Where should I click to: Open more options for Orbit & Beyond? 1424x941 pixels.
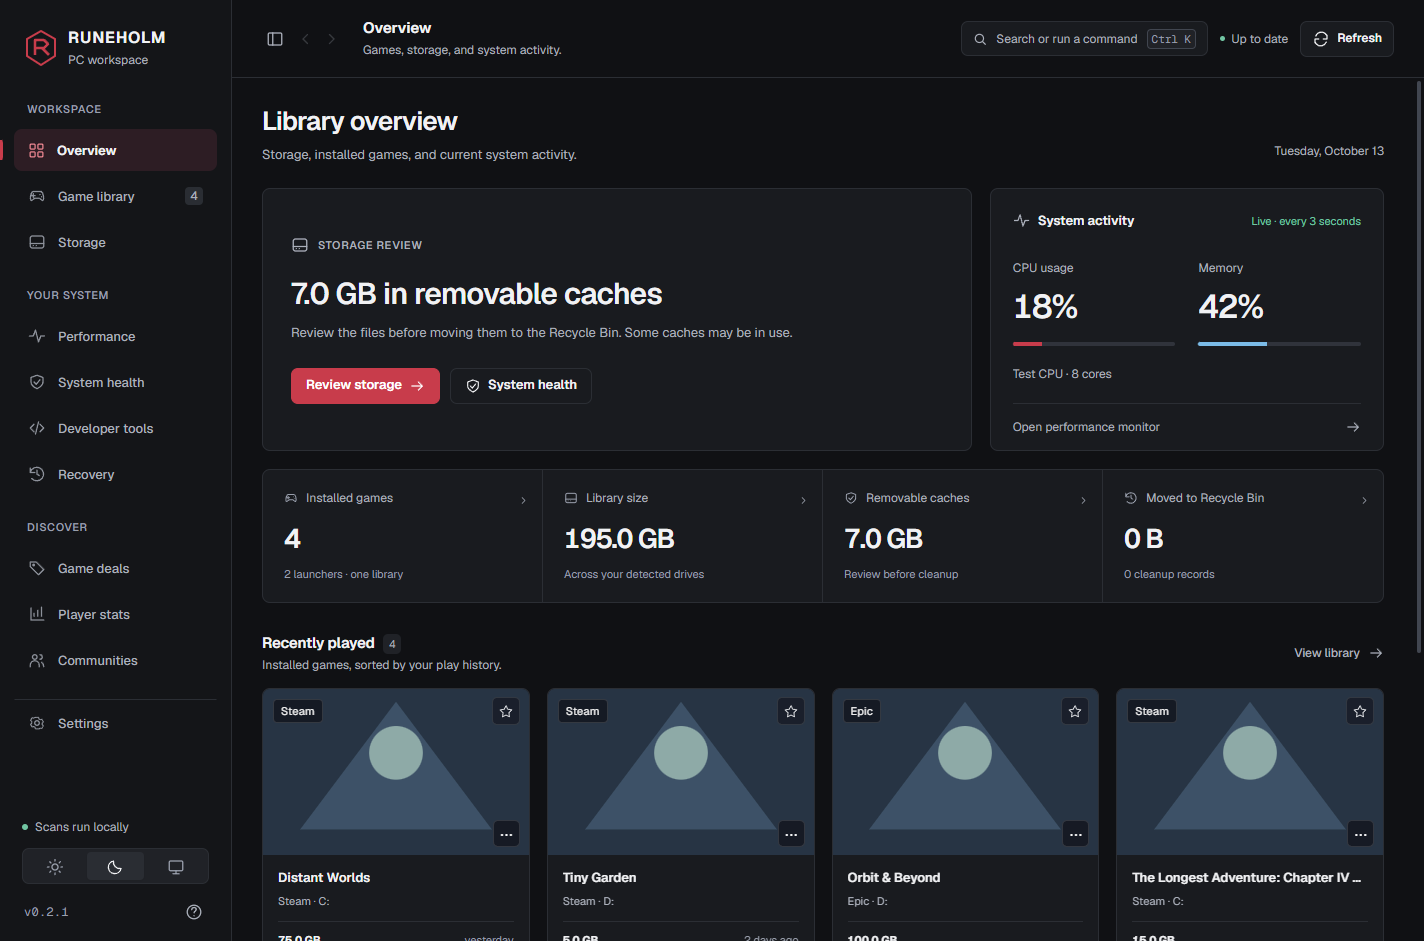point(1076,834)
